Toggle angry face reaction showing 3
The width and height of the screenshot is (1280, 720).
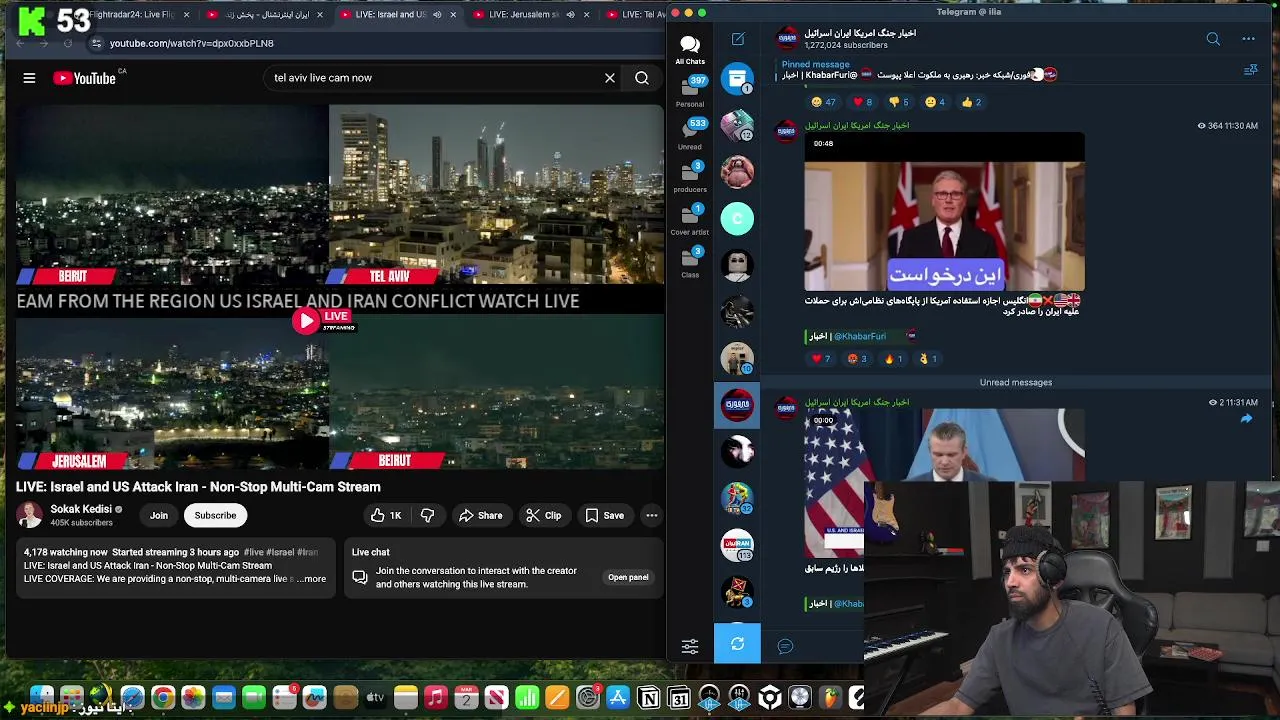857,359
